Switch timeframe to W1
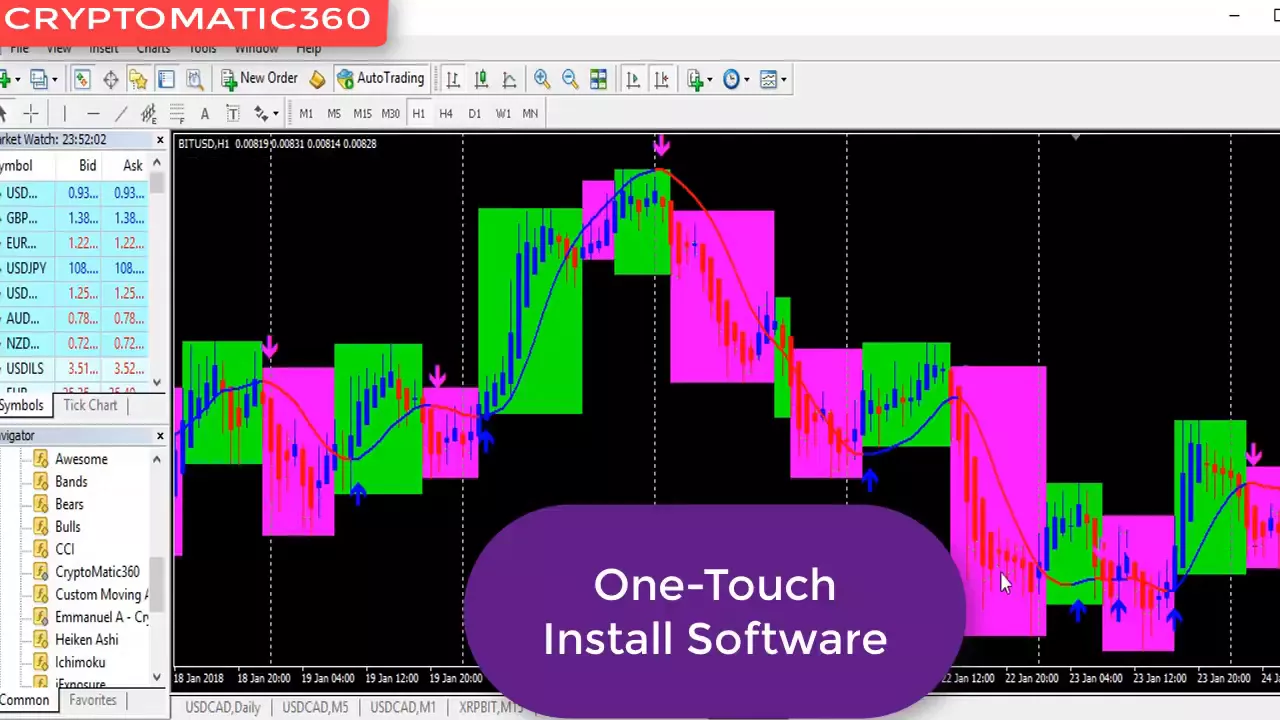Viewport: 1280px width, 720px height. [503, 113]
